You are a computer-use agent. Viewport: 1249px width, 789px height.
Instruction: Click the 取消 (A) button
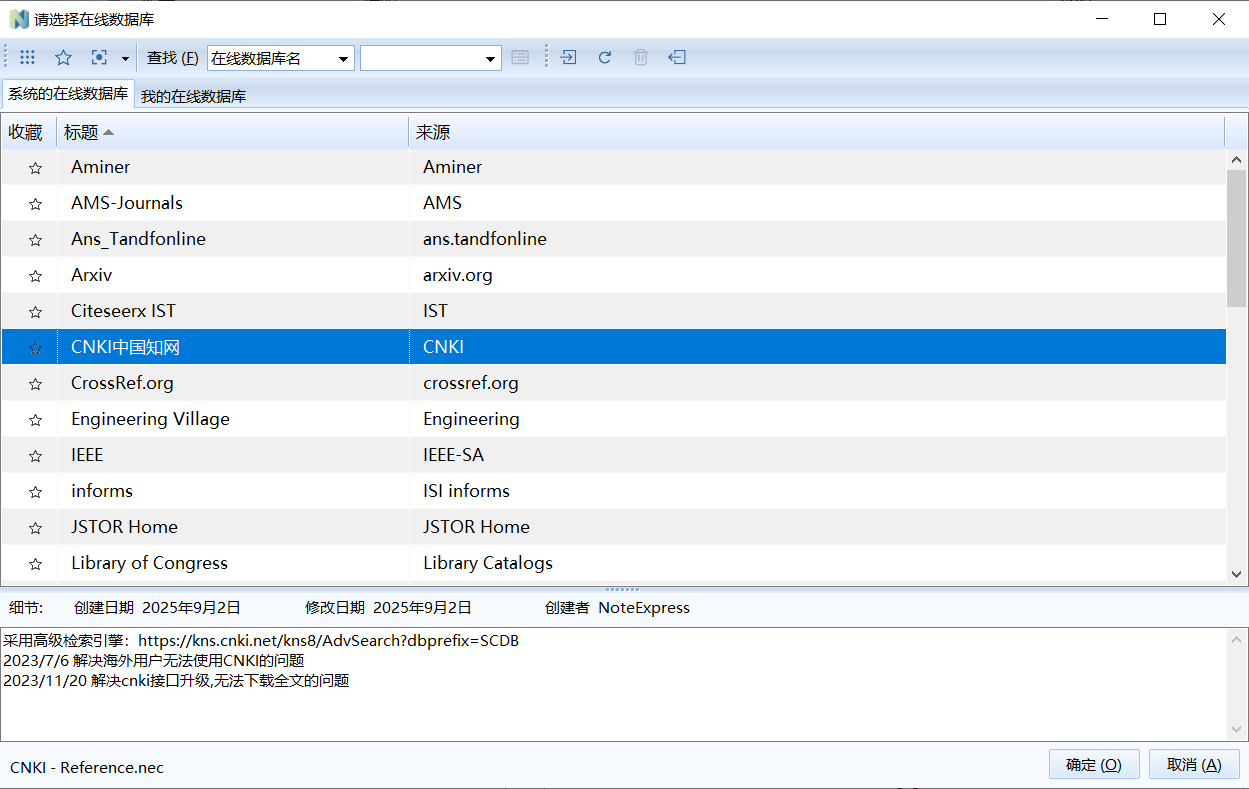click(1194, 765)
